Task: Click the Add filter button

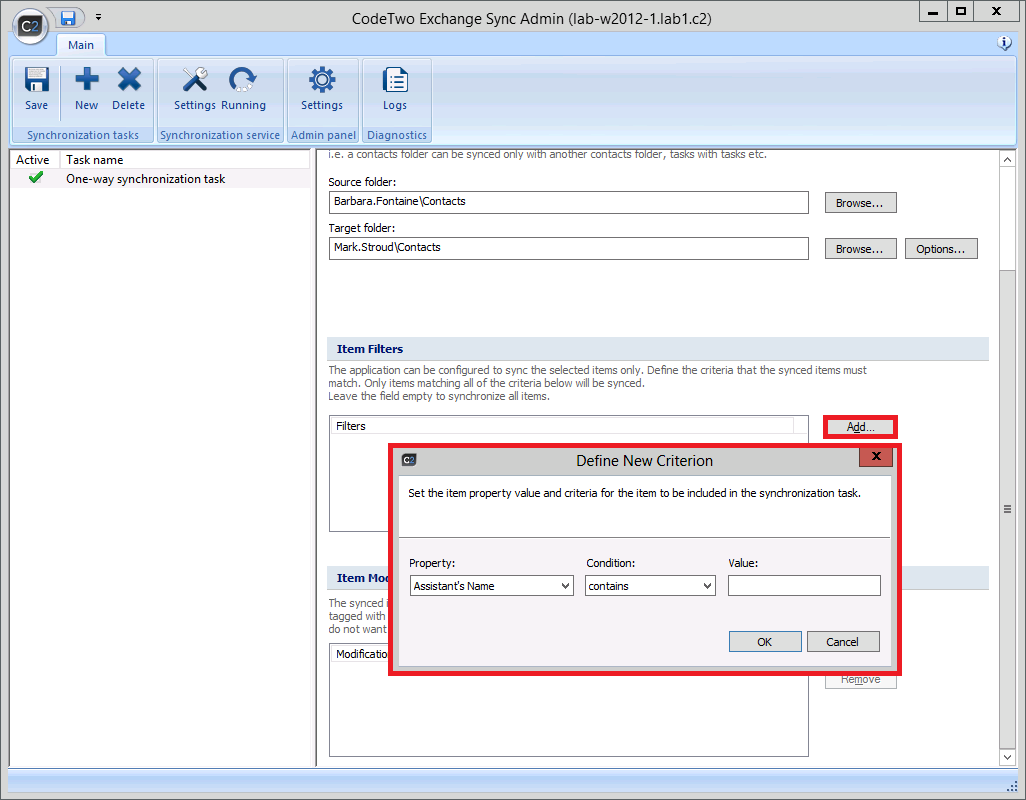Action: tap(860, 427)
